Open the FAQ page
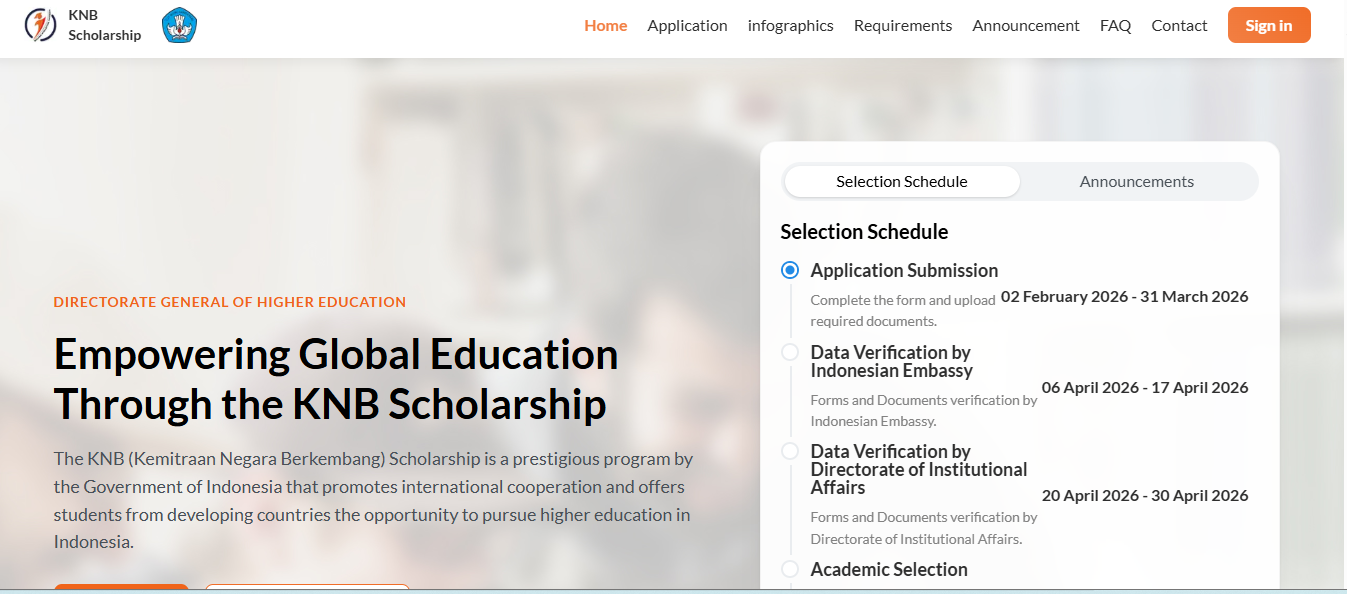Image resolution: width=1347 pixels, height=594 pixels. pos(1115,26)
